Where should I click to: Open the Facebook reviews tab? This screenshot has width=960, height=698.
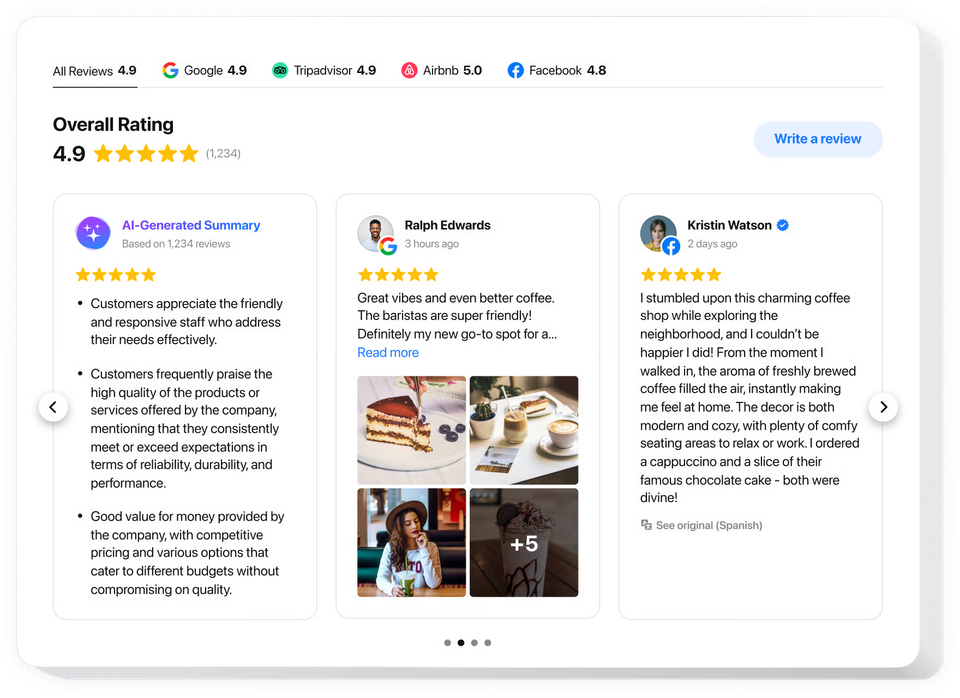coord(556,71)
